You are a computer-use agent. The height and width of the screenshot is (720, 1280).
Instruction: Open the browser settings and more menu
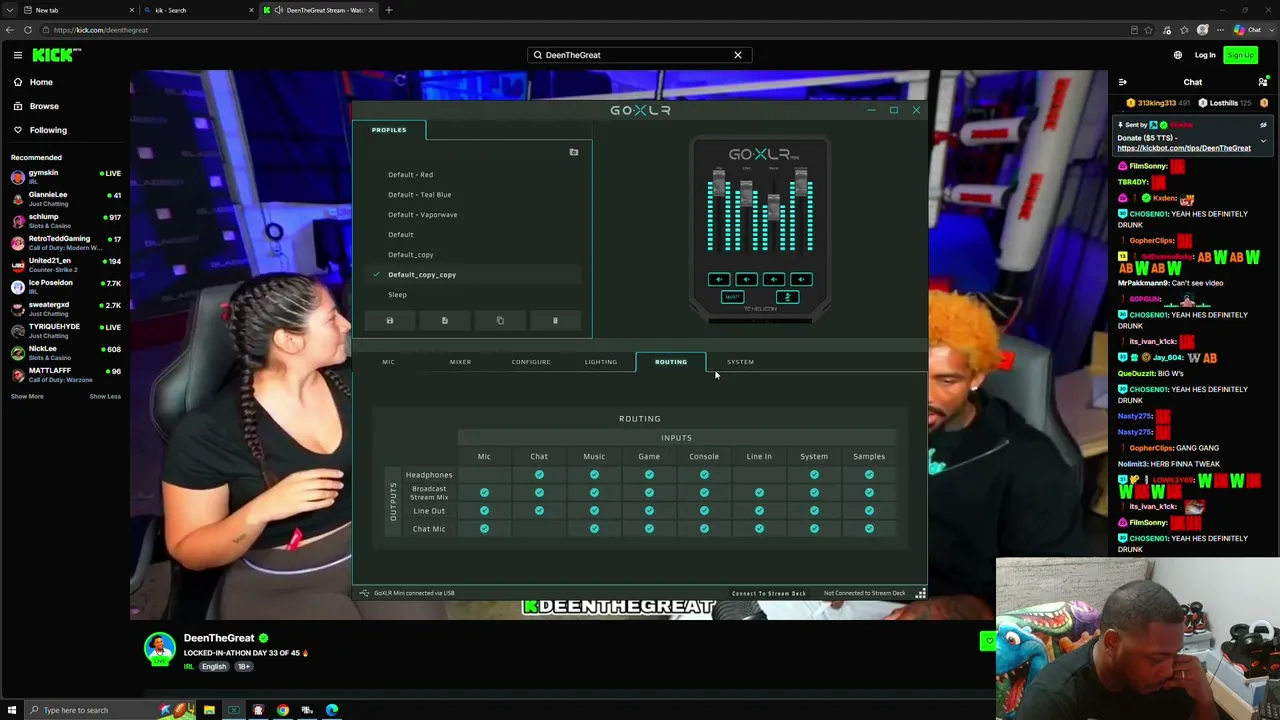(1221, 30)
